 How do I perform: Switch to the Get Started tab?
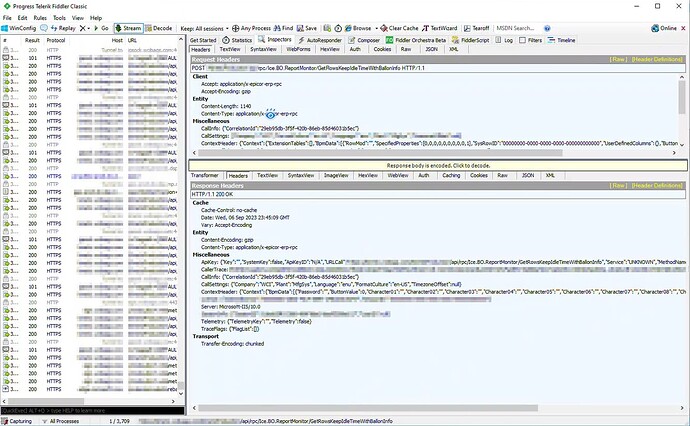pyautogui.click(x=203, y=40)
